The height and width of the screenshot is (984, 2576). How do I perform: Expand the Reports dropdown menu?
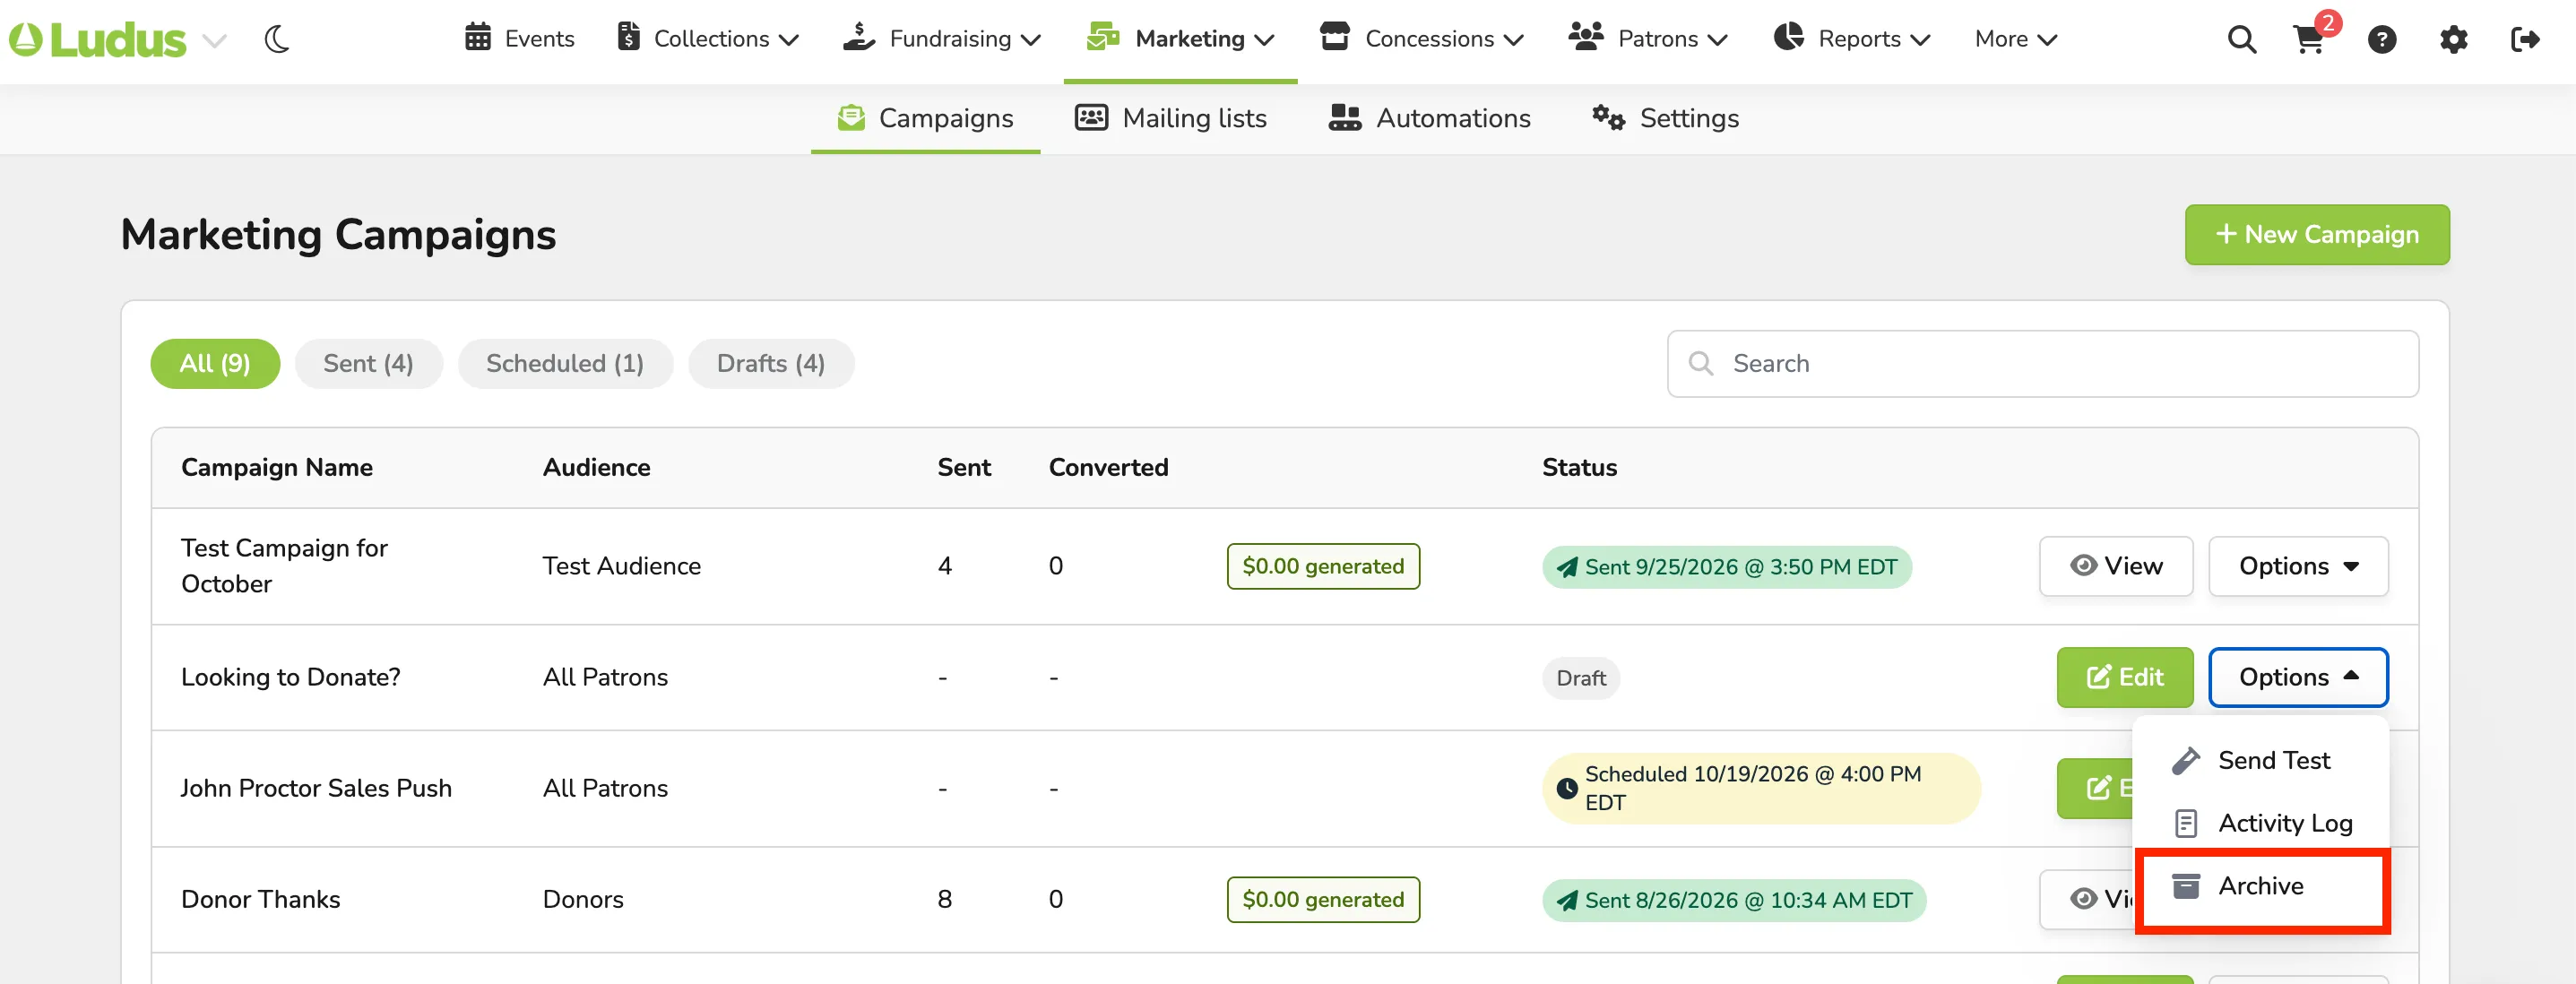pos(1851,39)
